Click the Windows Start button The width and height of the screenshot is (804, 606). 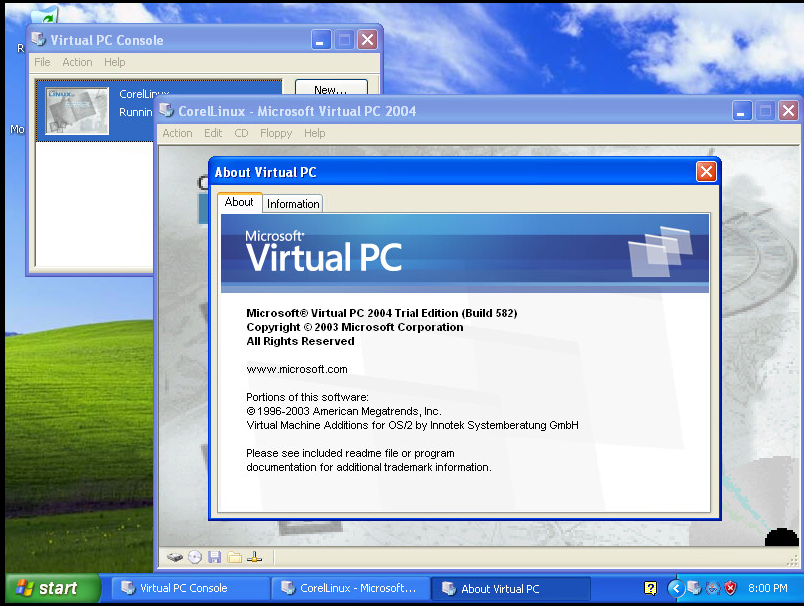pyautogui.click(x=52, y=588)
